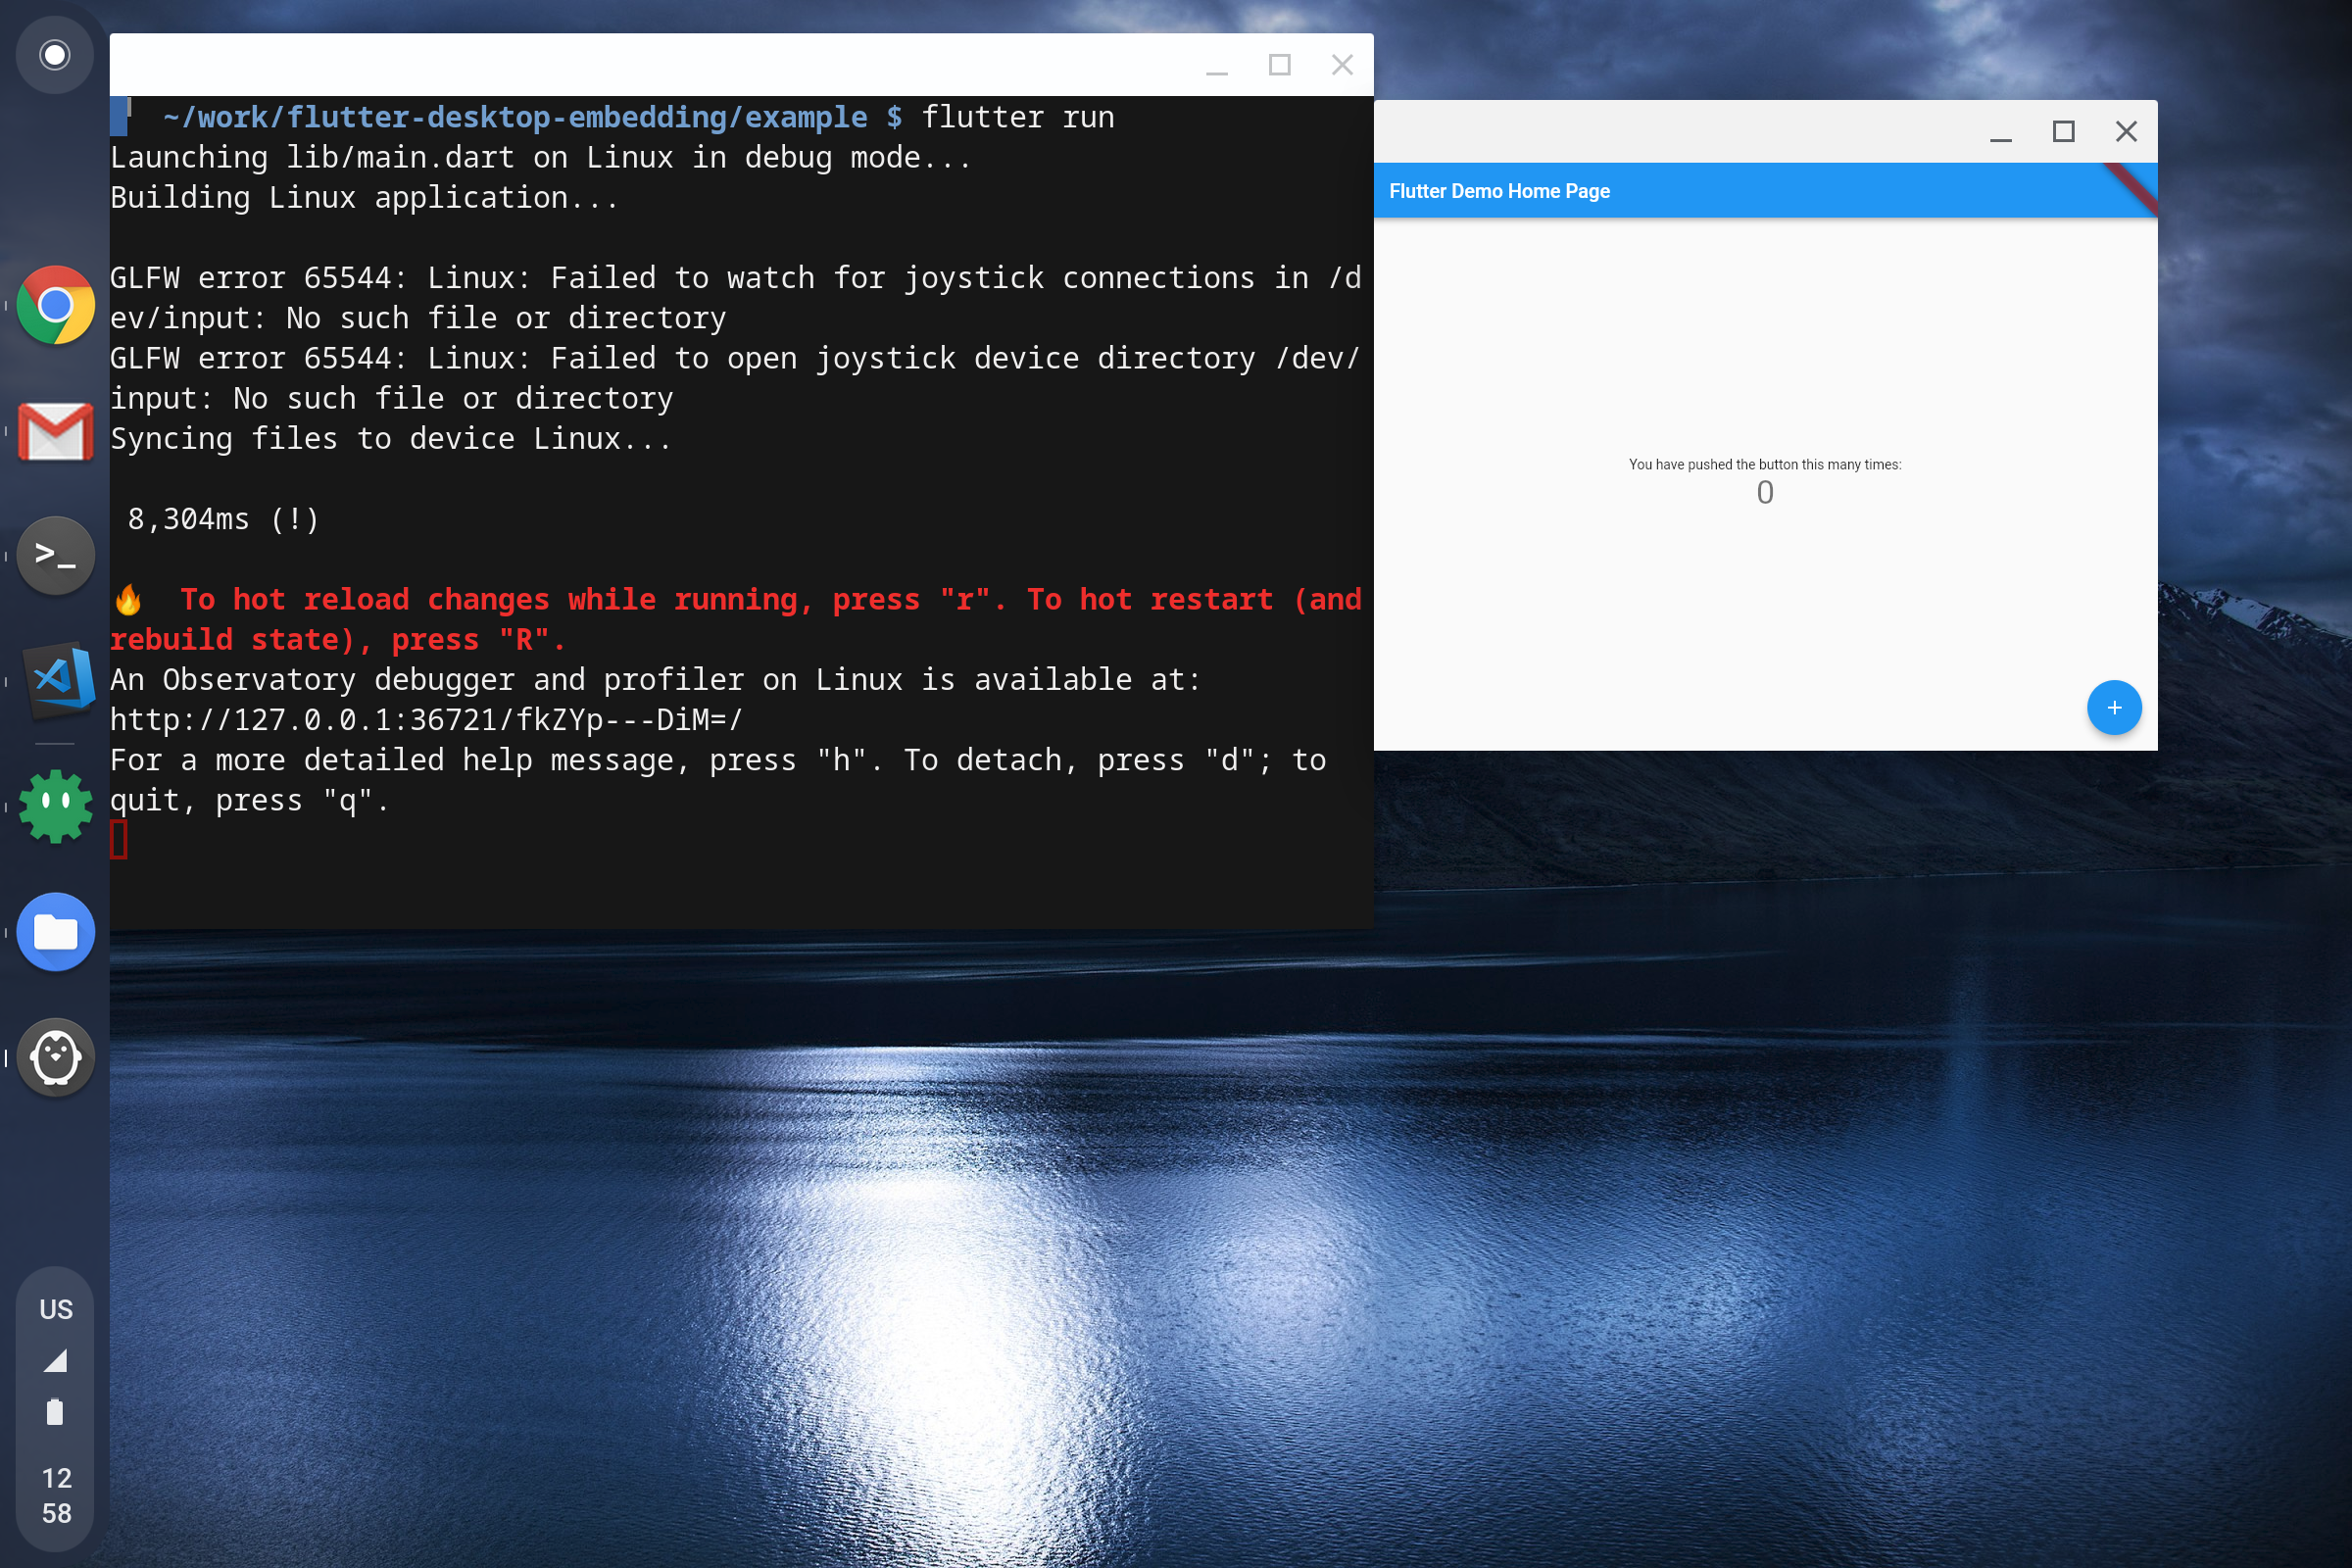Open the green gear app icon
Image resolution: width=2352 pixels, height=1568 pixels.
pyautogui.click(x=55, y=806)
